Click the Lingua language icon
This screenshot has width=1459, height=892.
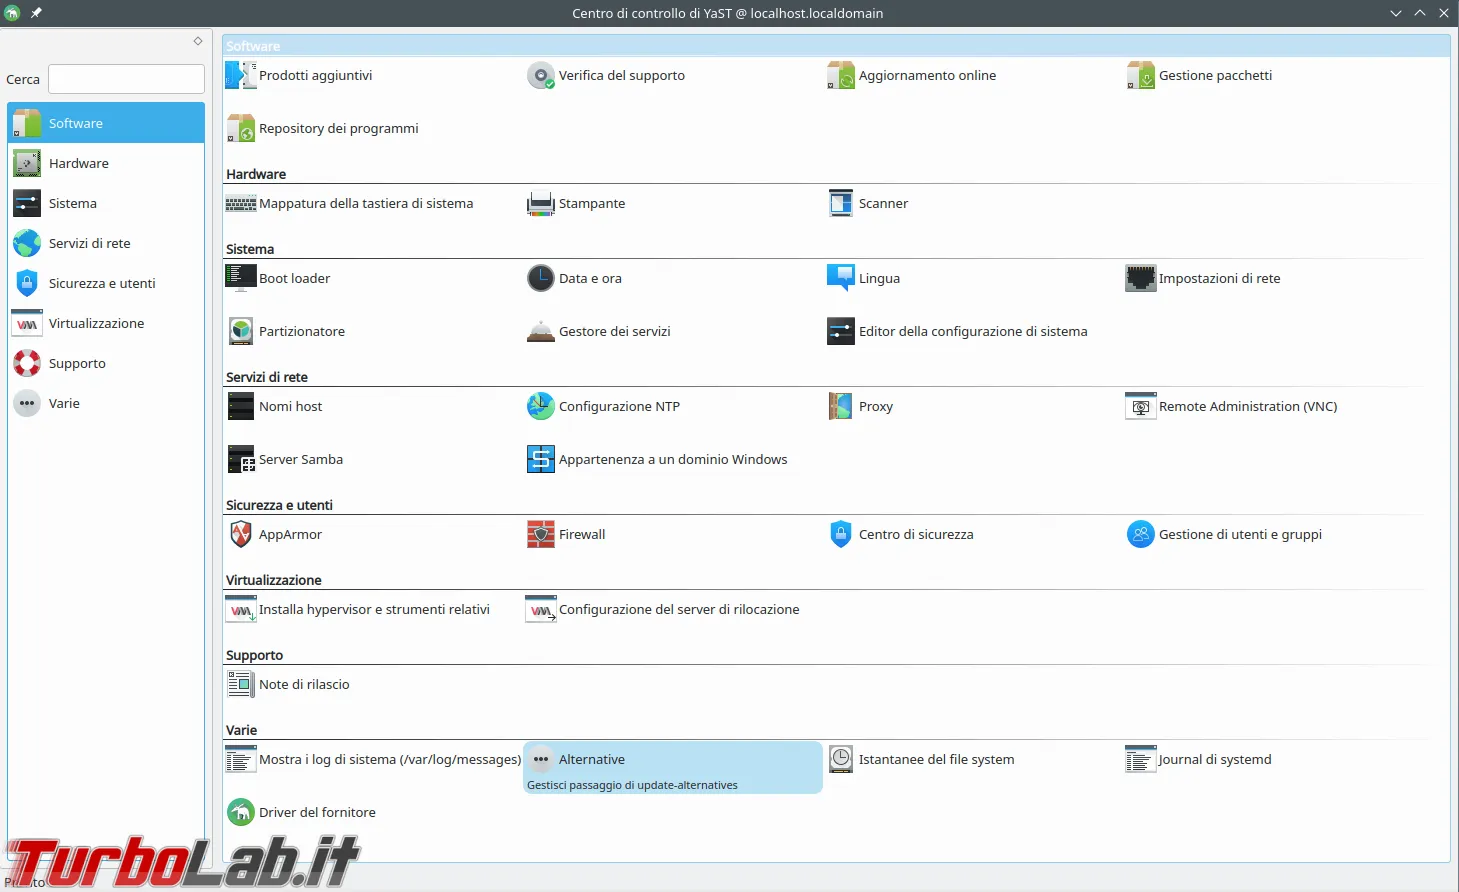pyautogui.click(x=841, y=279)
